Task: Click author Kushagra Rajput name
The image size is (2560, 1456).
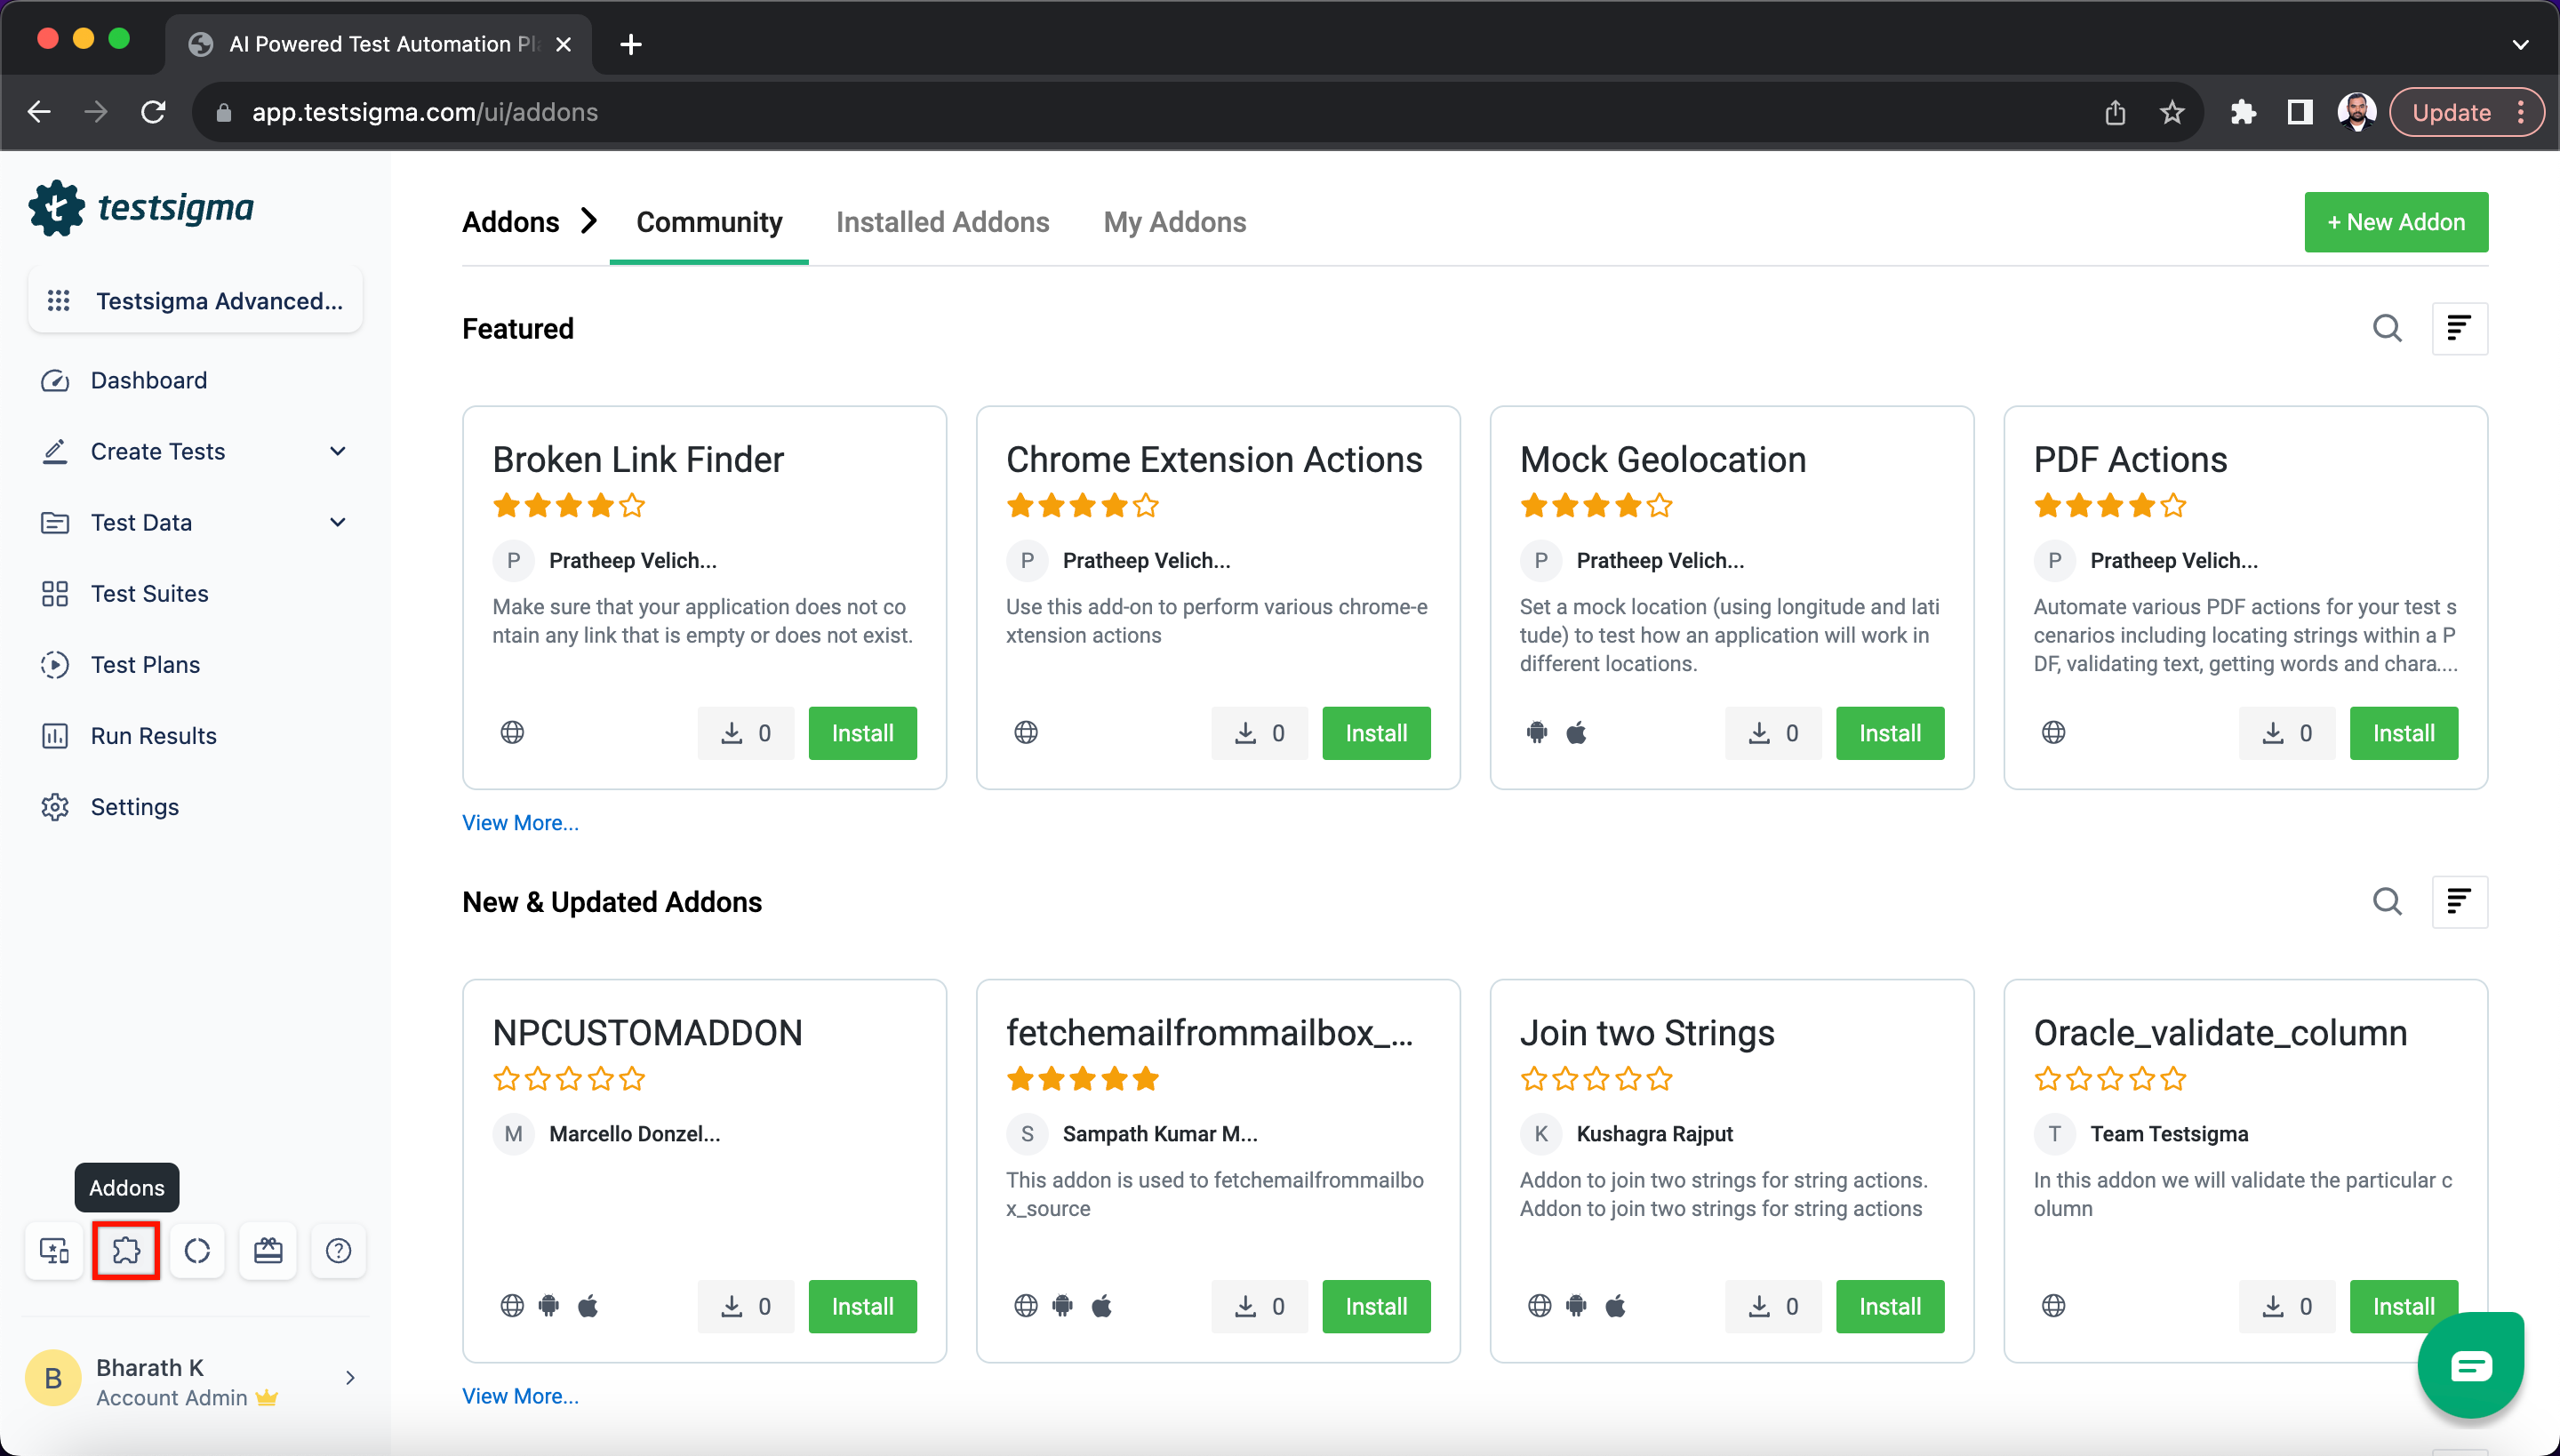Action: pyautogui.click(x=1654, y=1133)
